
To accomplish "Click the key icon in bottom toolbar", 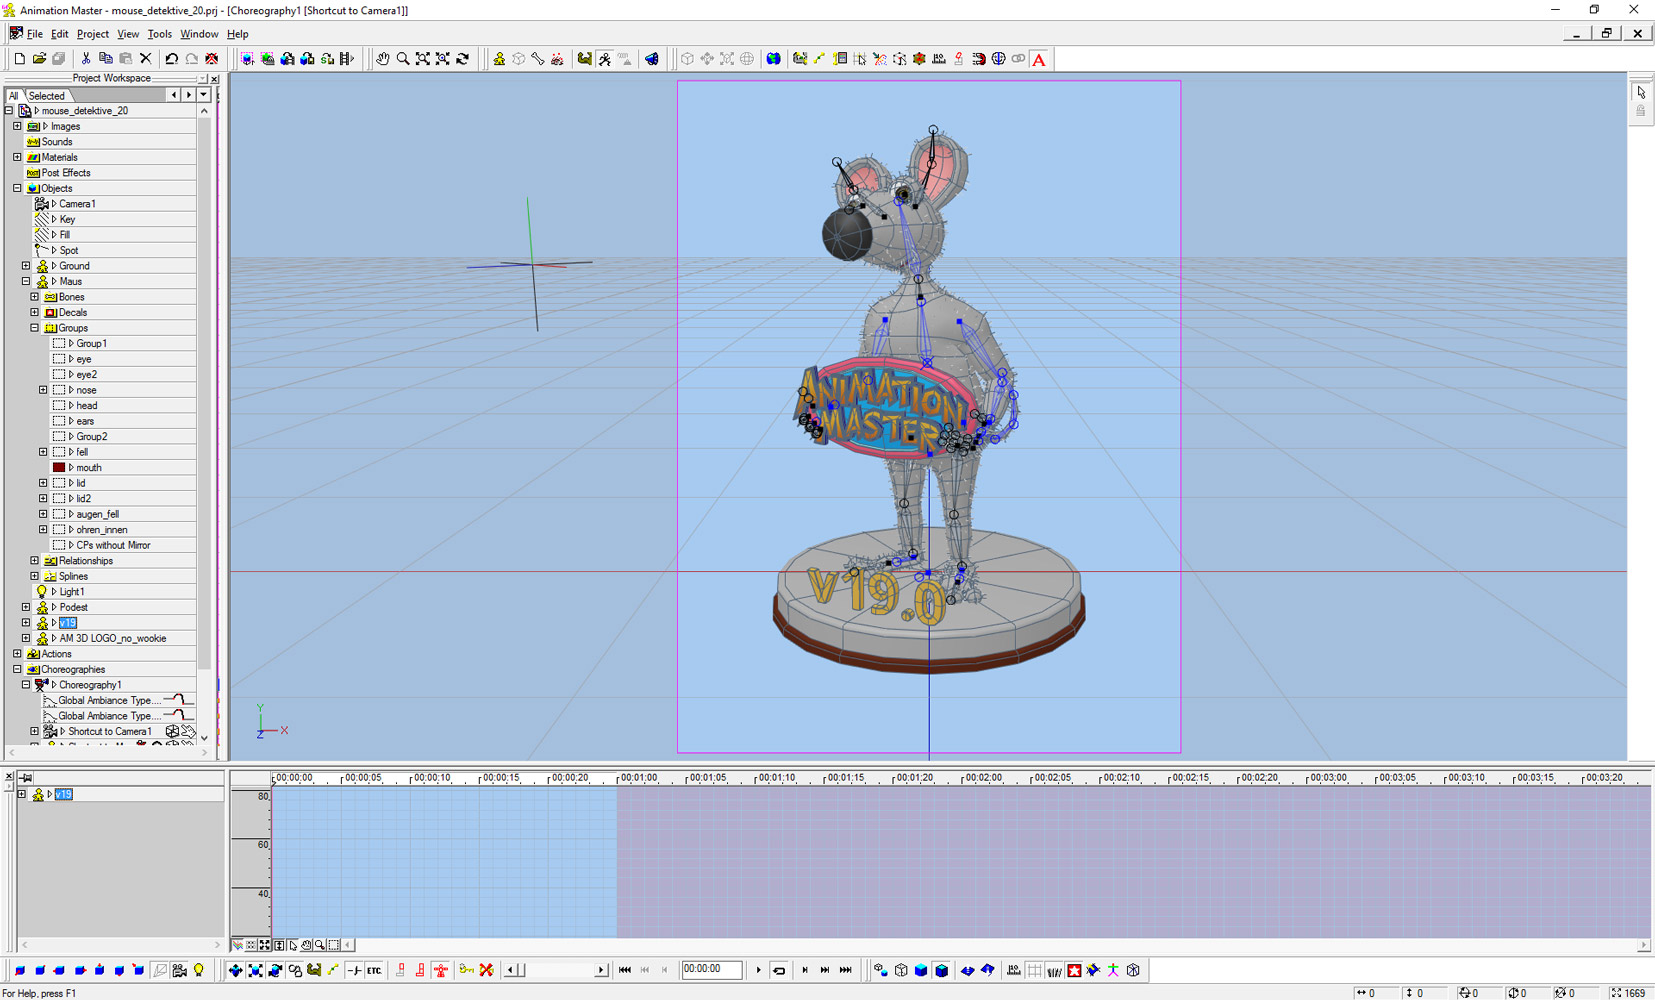I will (466, 970).
